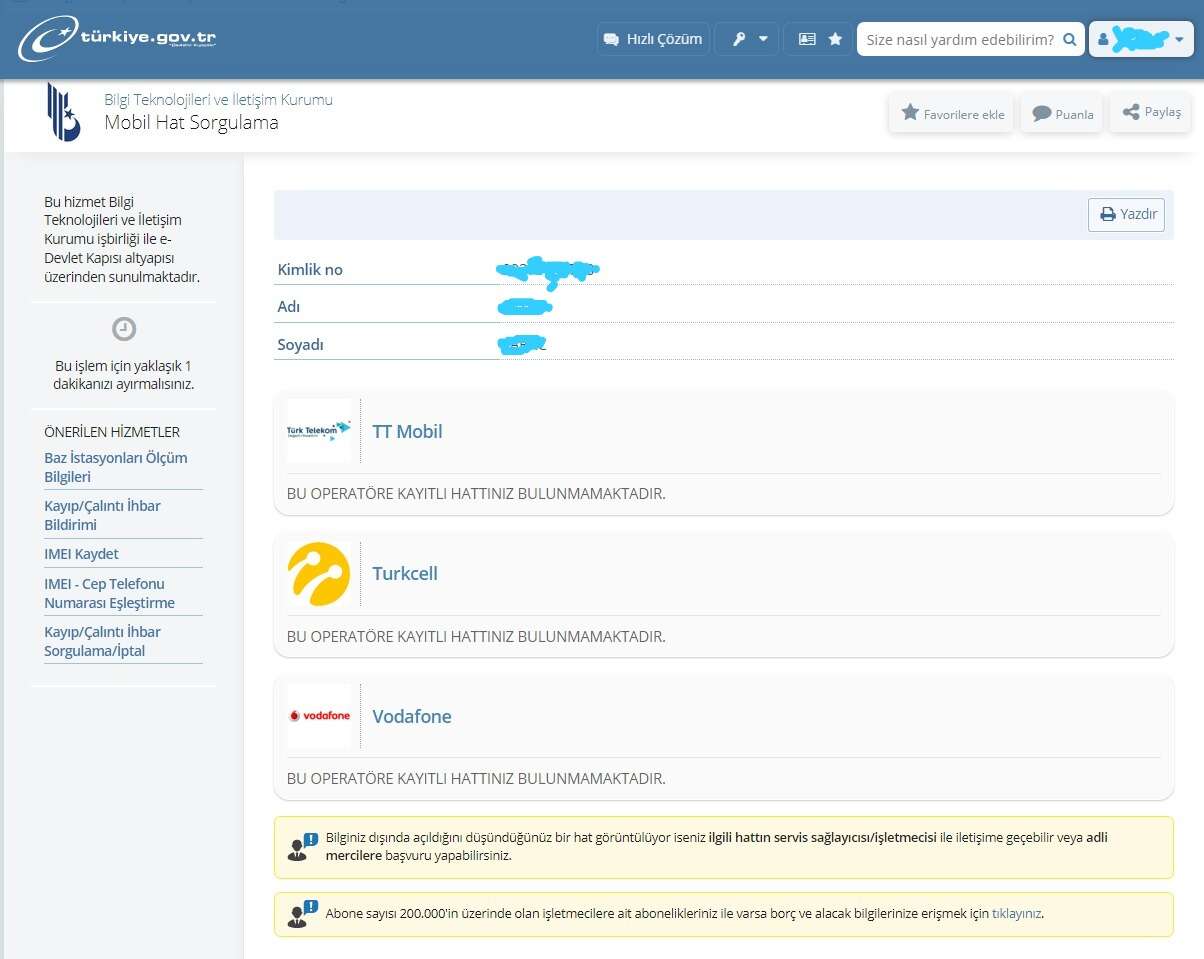Type in 'Size nasıl yardım edebilirim?' search field
This screenshot has width=1204, height=959.
pyautogui.click(x=958, y=40)
